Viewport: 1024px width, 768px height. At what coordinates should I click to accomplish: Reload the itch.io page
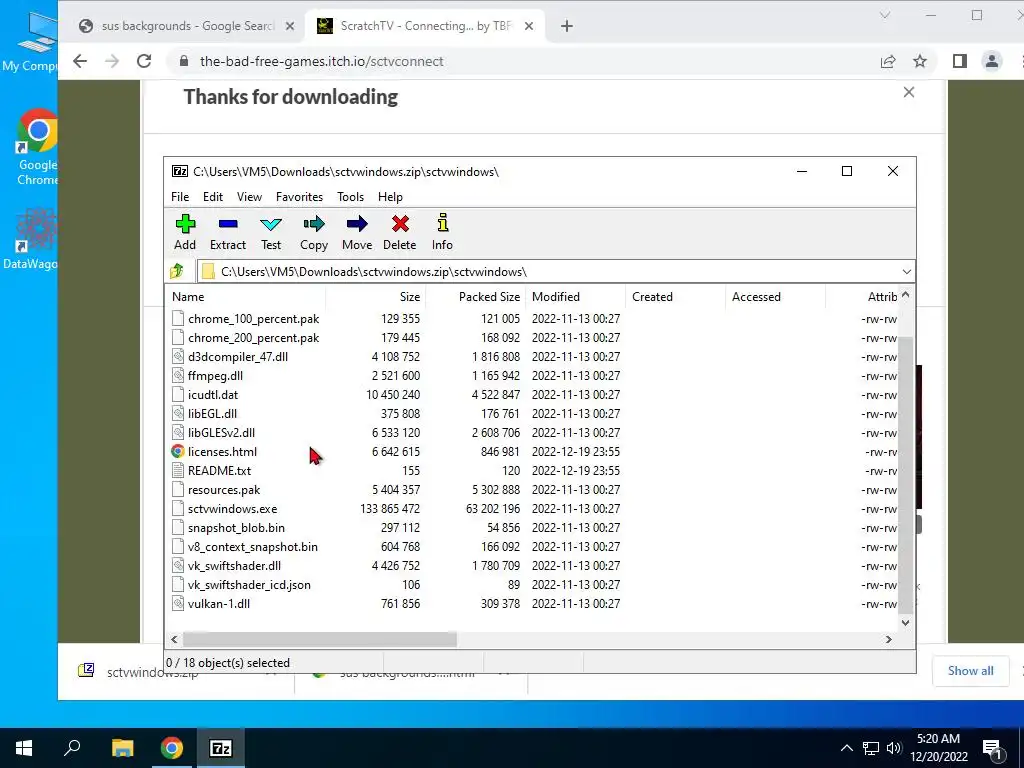pyautogui.click(x=144, y=61)
